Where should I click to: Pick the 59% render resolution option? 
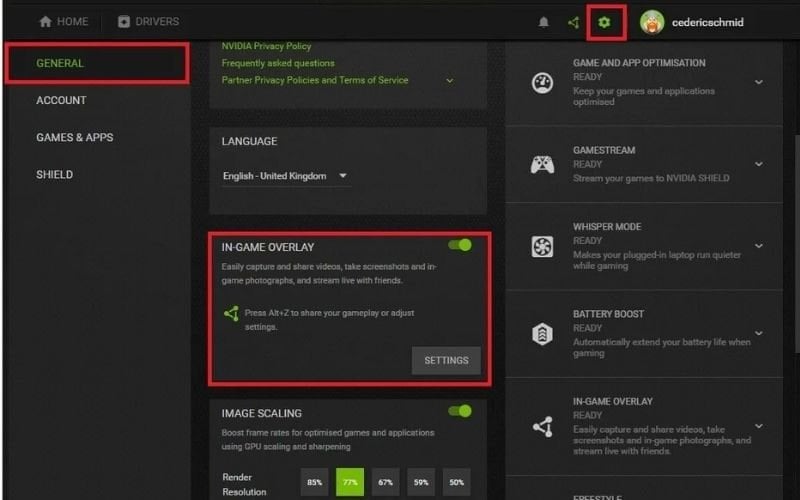click(x=421, y=482)
